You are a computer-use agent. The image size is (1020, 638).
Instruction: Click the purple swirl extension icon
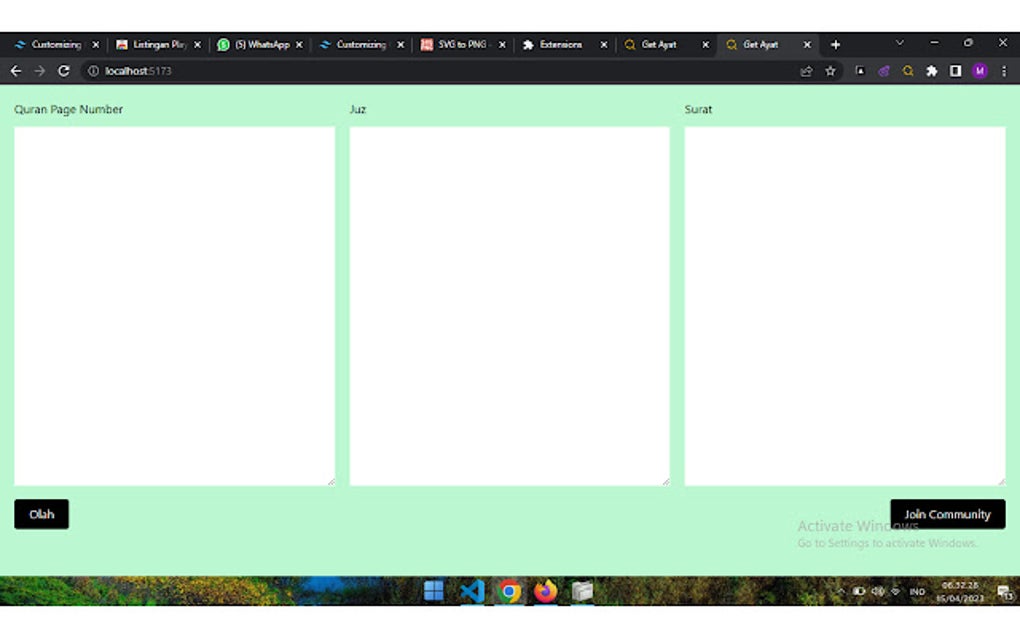(x=885, y=71)
